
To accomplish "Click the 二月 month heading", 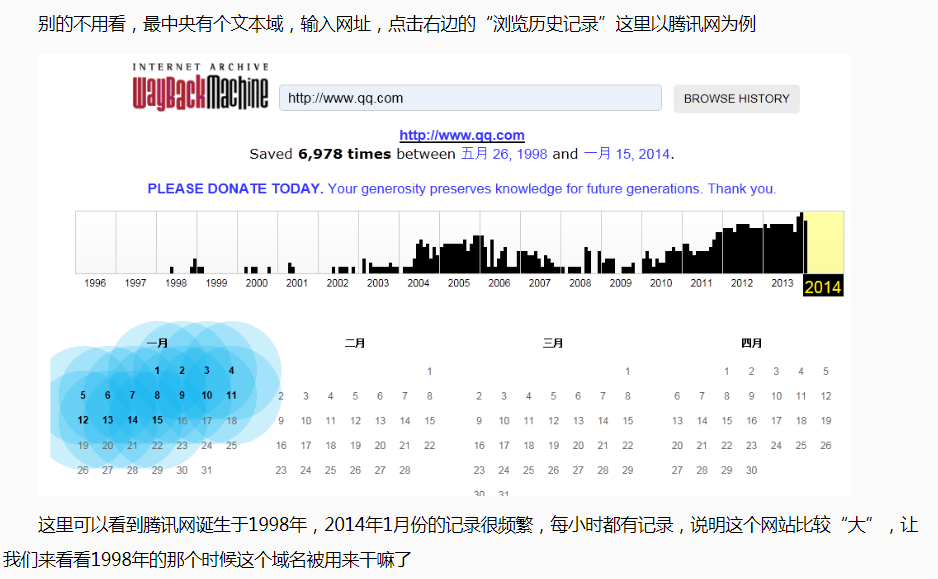I will tap(355, 343).
